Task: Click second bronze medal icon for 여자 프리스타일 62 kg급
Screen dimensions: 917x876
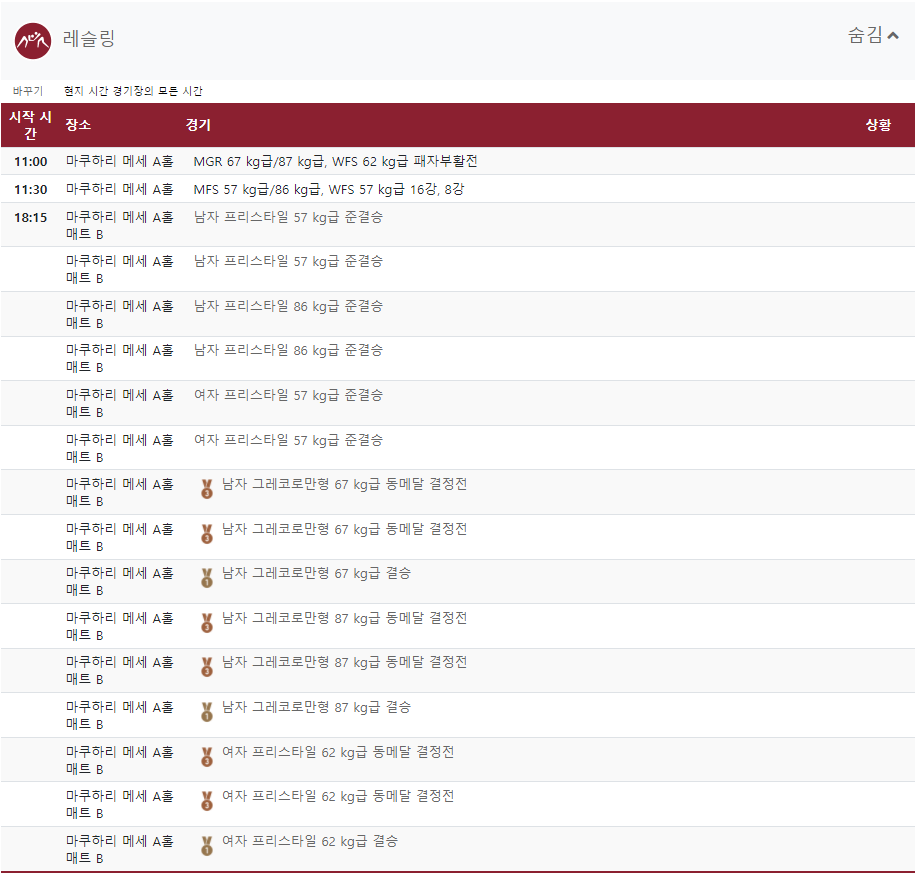Action: tap(207, 801)
